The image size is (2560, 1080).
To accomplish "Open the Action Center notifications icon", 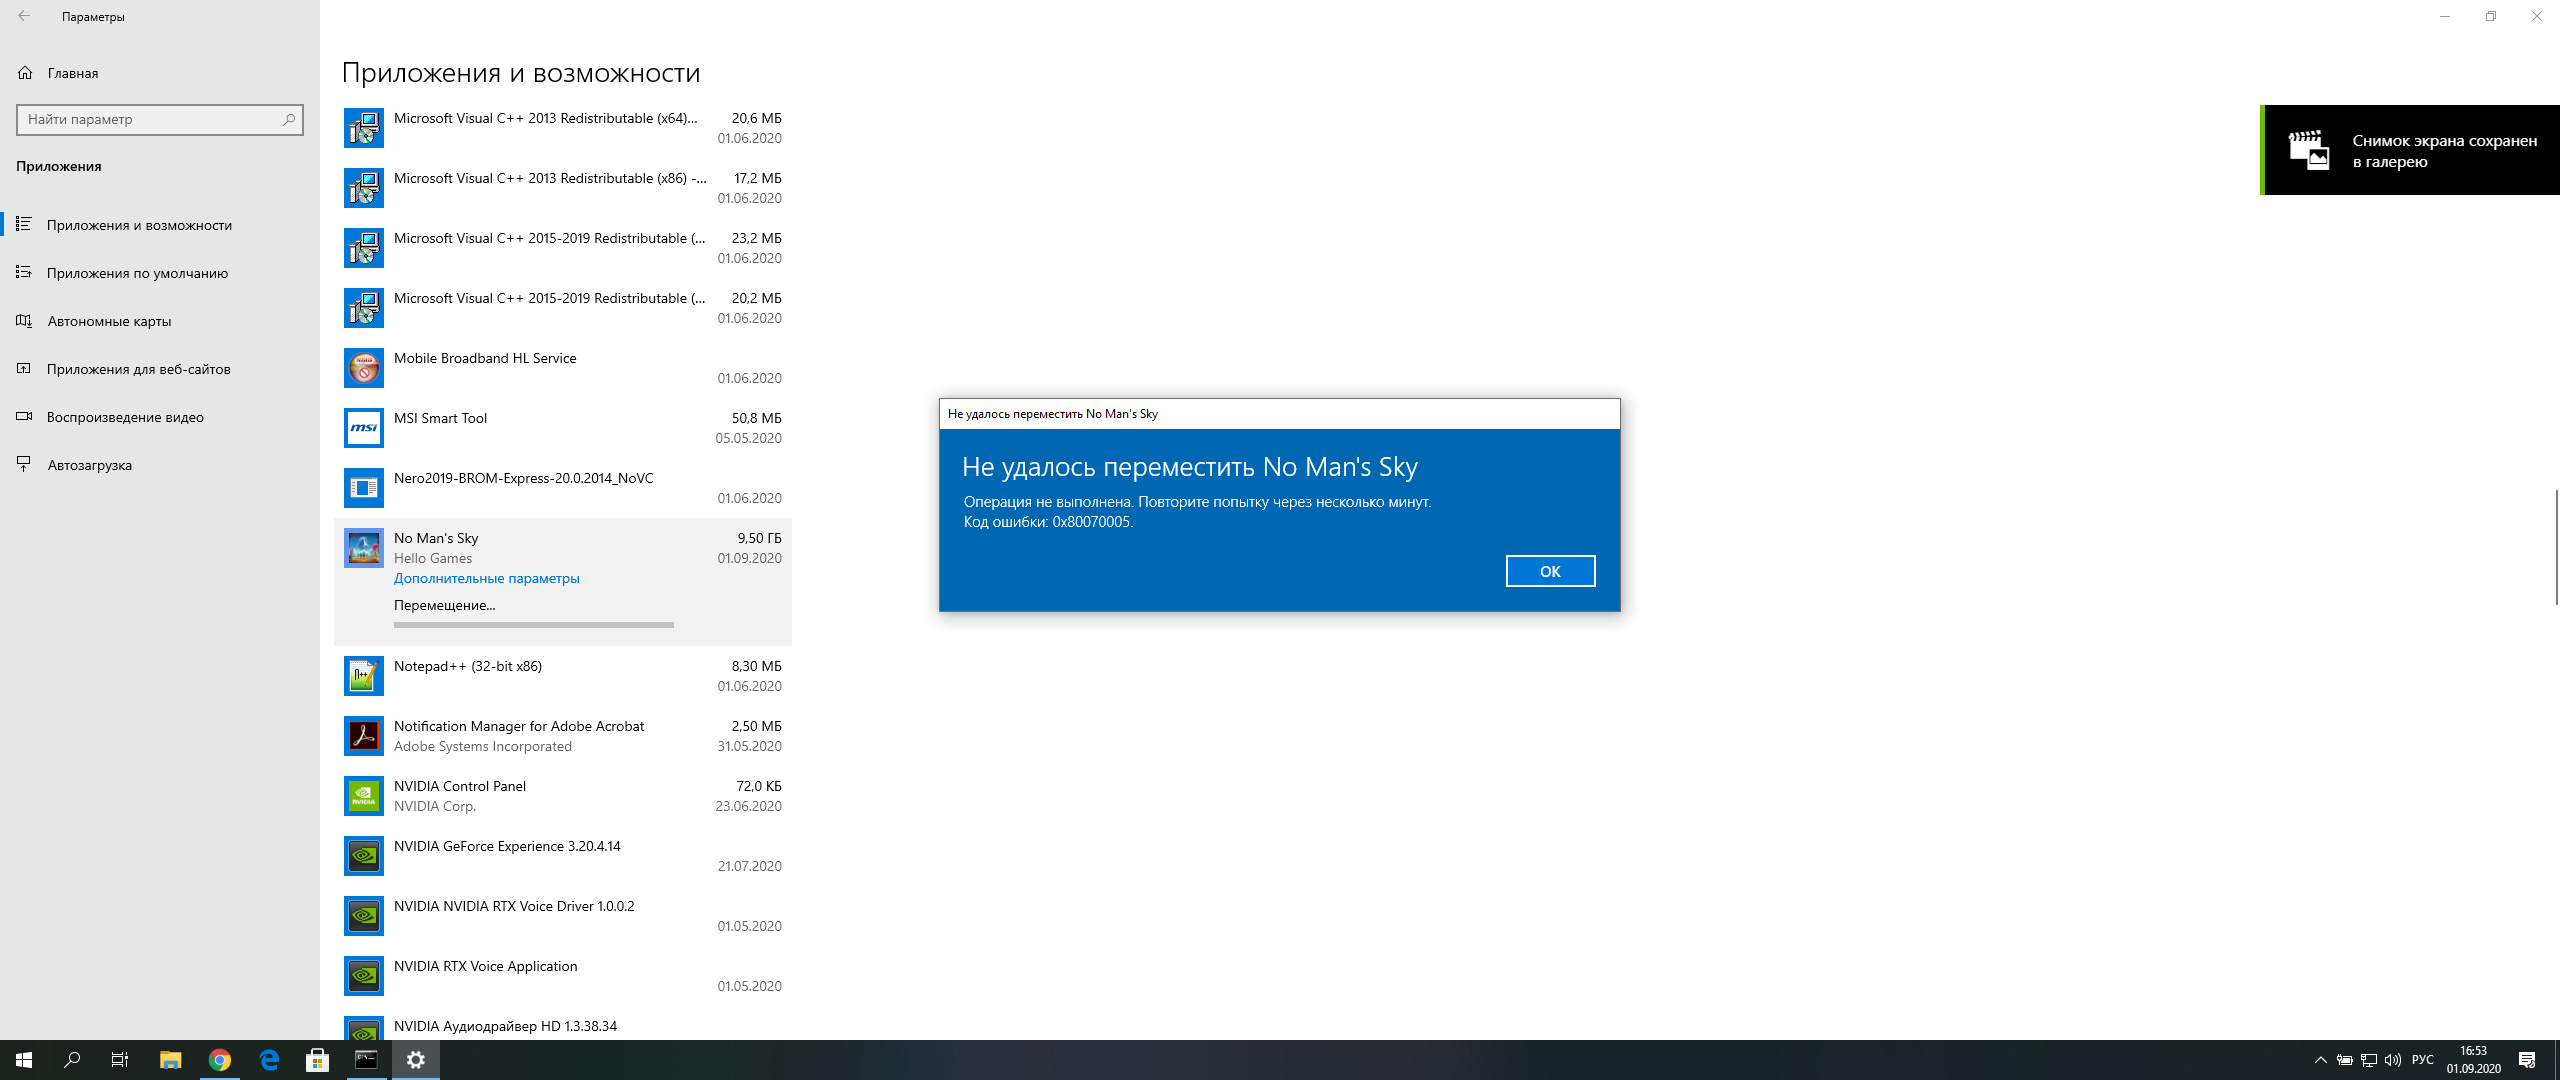I will pyautogui.click(x=2527, y=1060).
